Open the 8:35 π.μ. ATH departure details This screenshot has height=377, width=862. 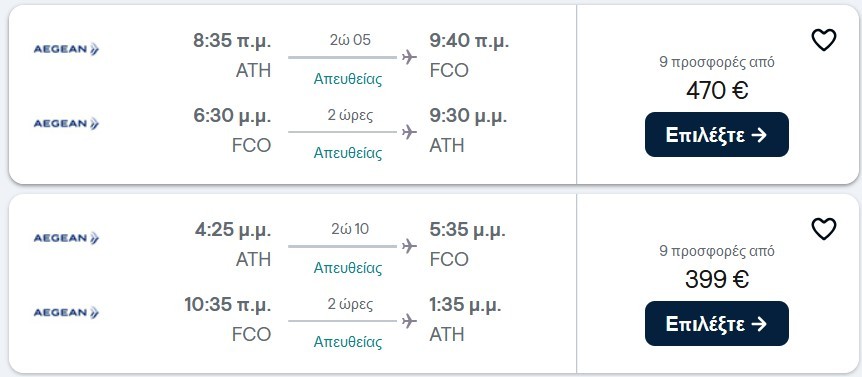[232, 56]
